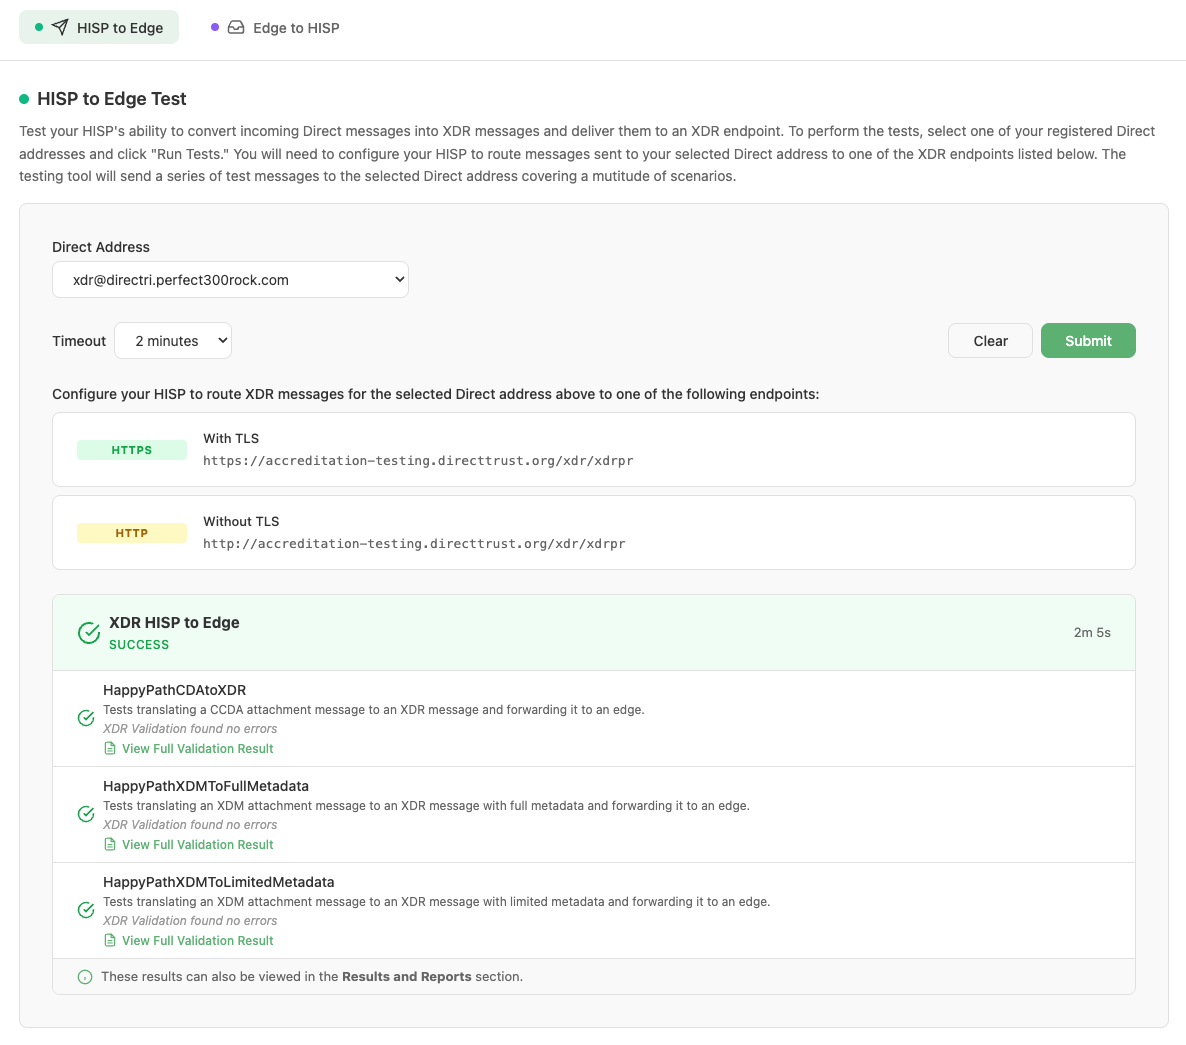The width and height of the screenshot is (1186, 1045).
Task: Click the check icon for HappyPathXDMToFullMetadata
Action: pos(86,814)
